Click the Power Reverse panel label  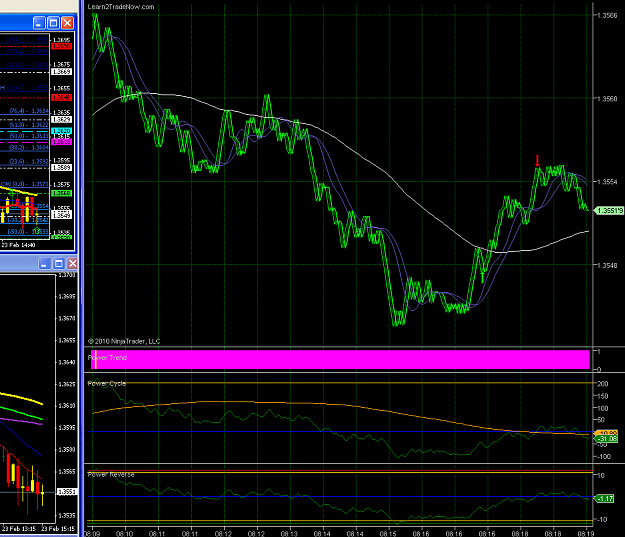click(x=111, y=474)
